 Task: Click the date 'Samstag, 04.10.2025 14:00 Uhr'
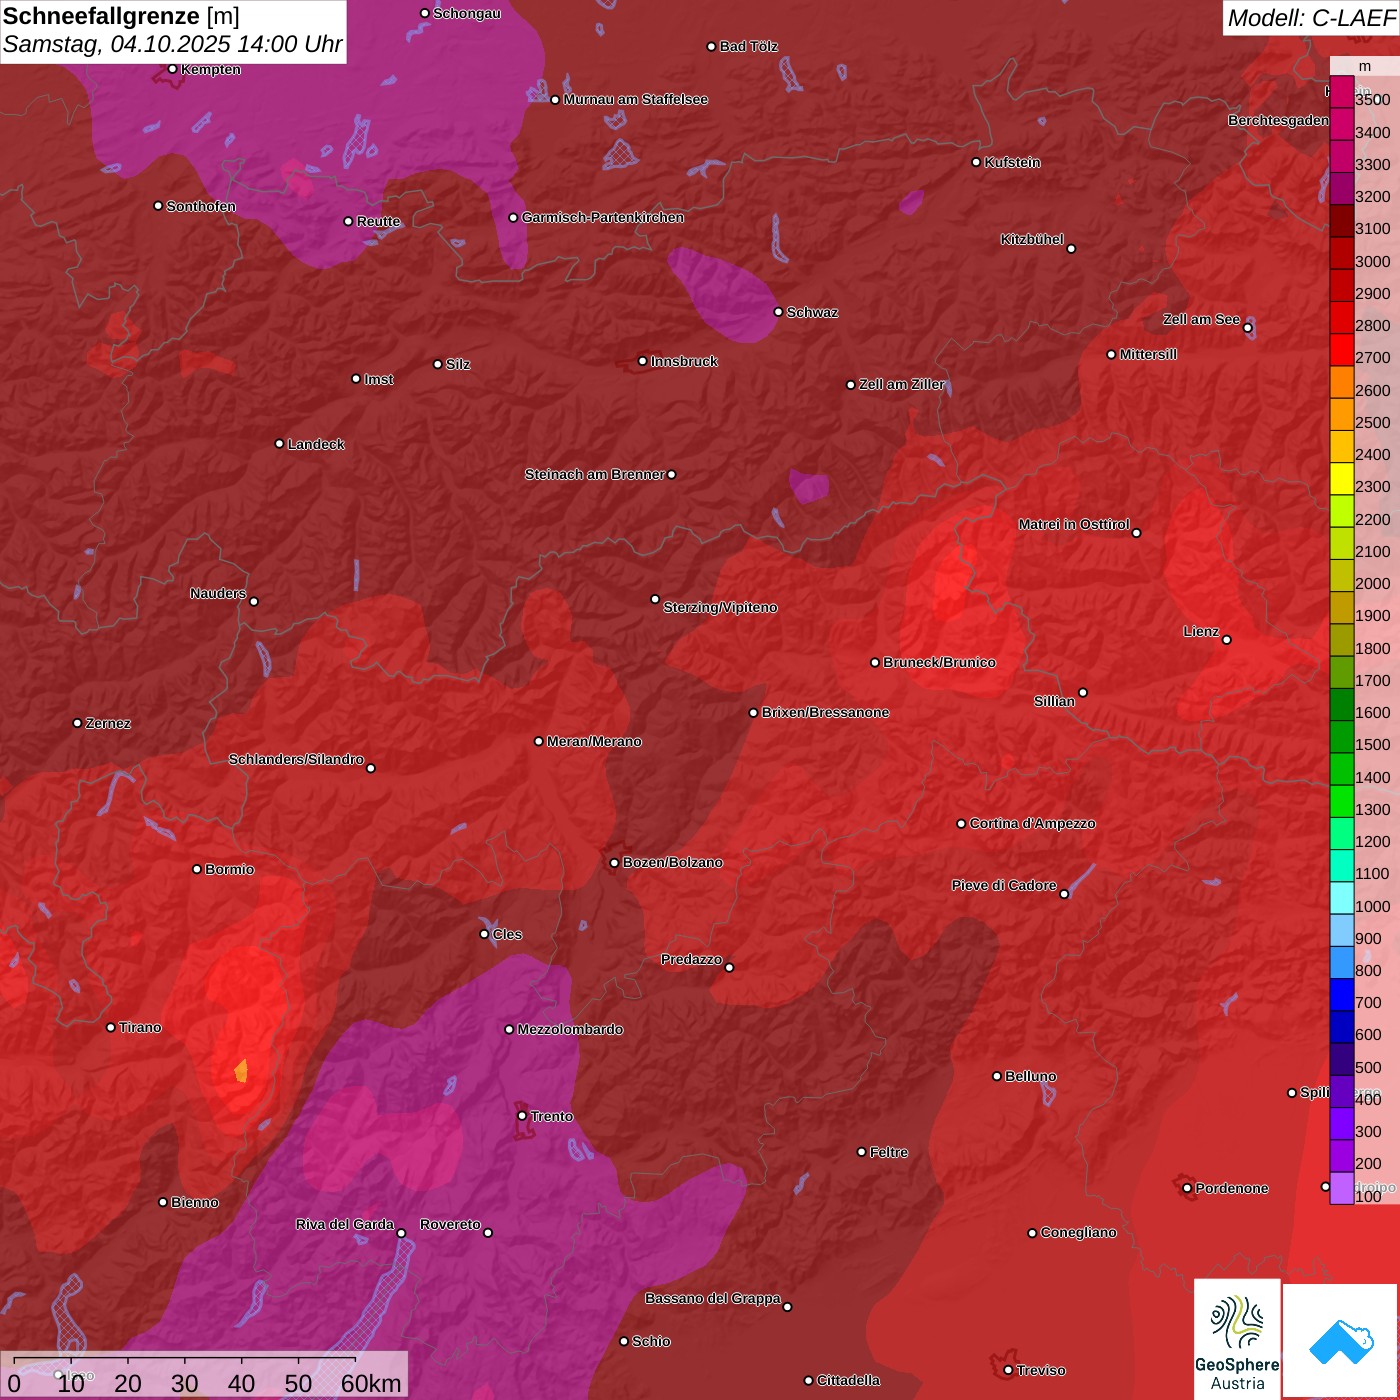(172, 45)
